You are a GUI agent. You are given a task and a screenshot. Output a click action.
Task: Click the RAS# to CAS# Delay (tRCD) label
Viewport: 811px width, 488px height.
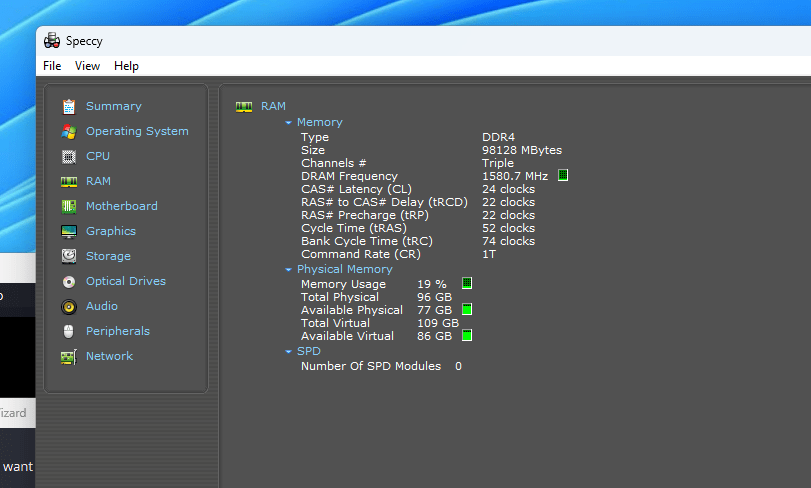click(x=384, y=202)
